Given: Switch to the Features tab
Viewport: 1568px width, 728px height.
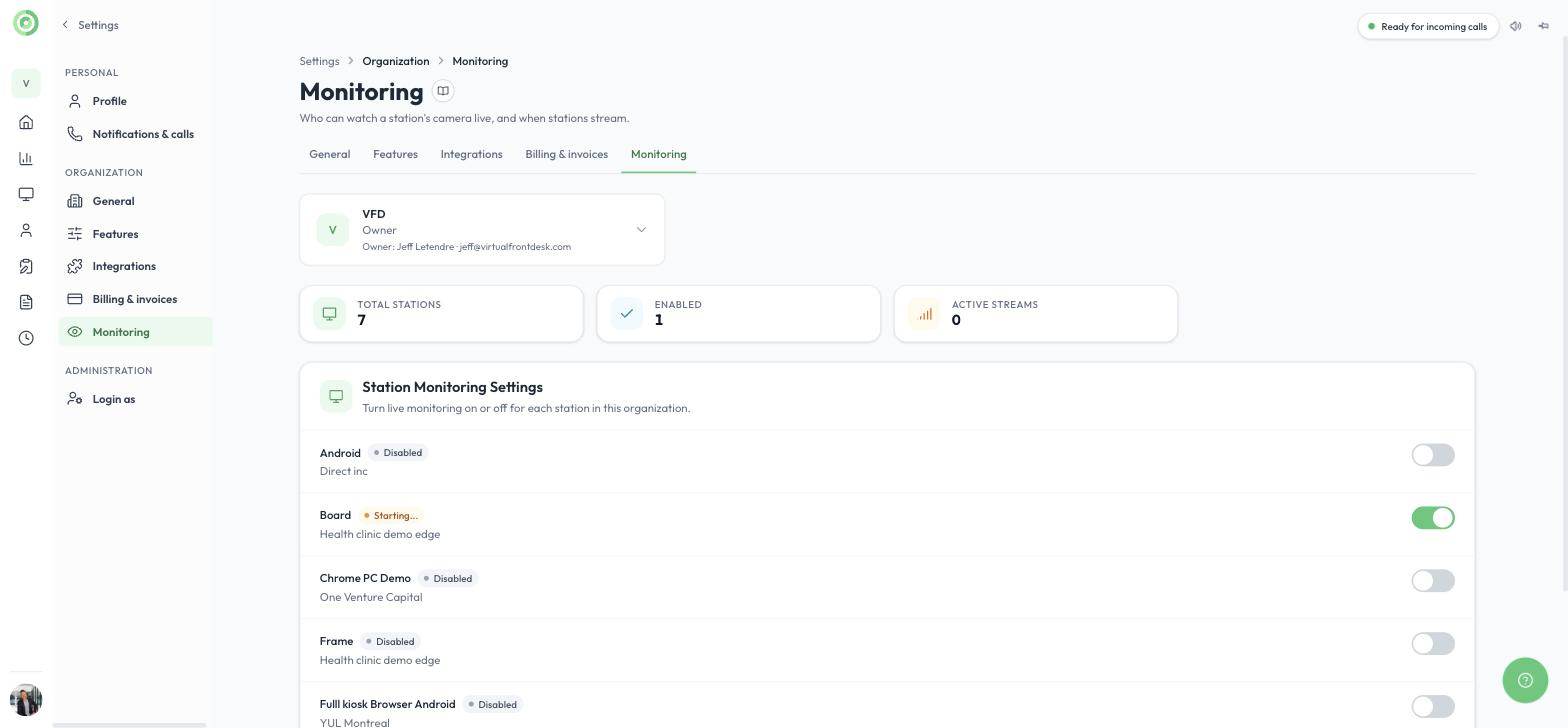Looking at the screenshot, I should pos(395,154).
